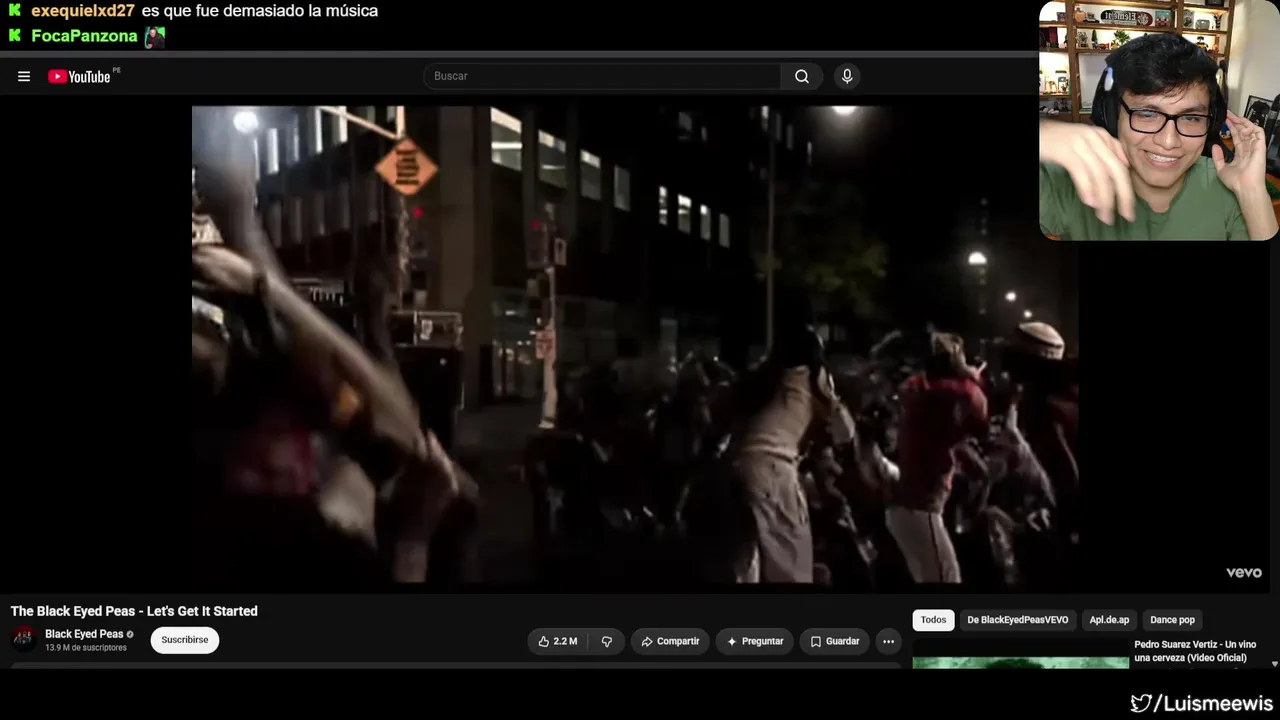Click the magnifier search button
This screenshot has height=720, width=1280.
point(802,76)
